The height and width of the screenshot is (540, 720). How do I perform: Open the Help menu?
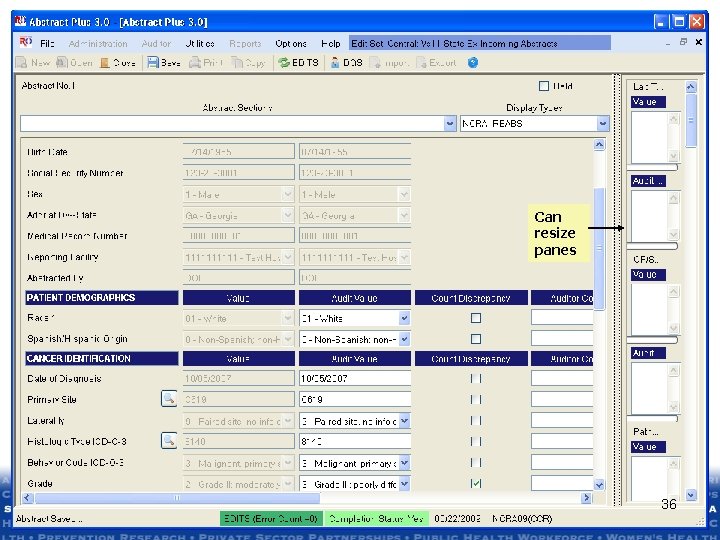tap(331, 44)
